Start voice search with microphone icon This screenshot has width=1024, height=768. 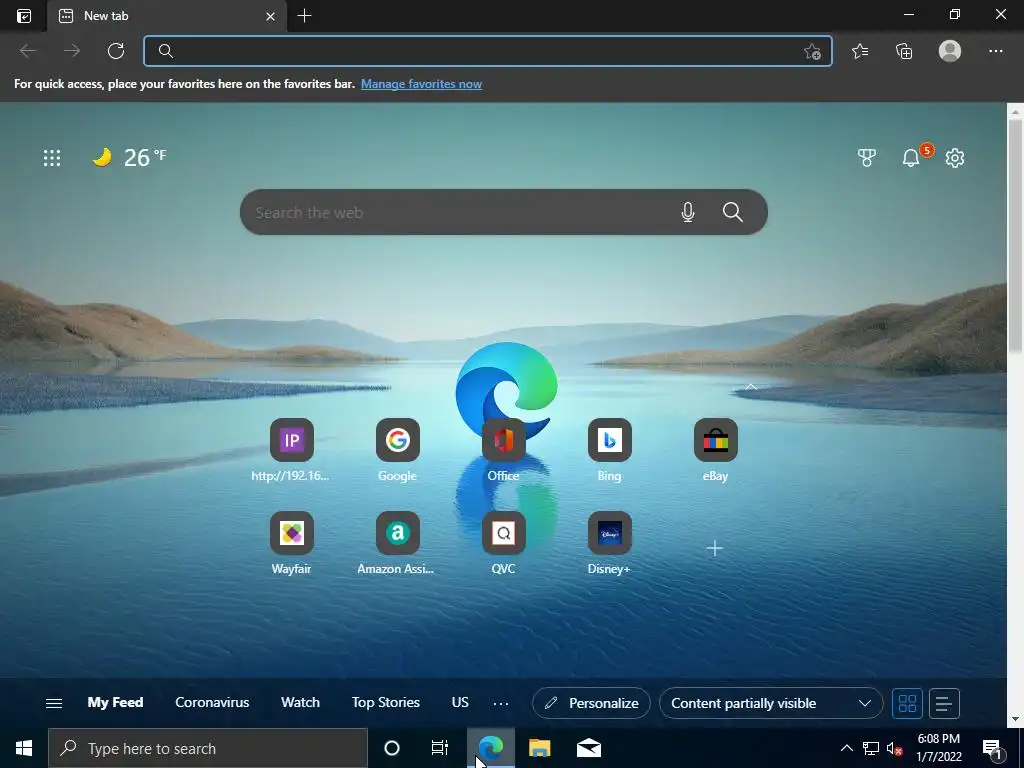tap(688, 212)
